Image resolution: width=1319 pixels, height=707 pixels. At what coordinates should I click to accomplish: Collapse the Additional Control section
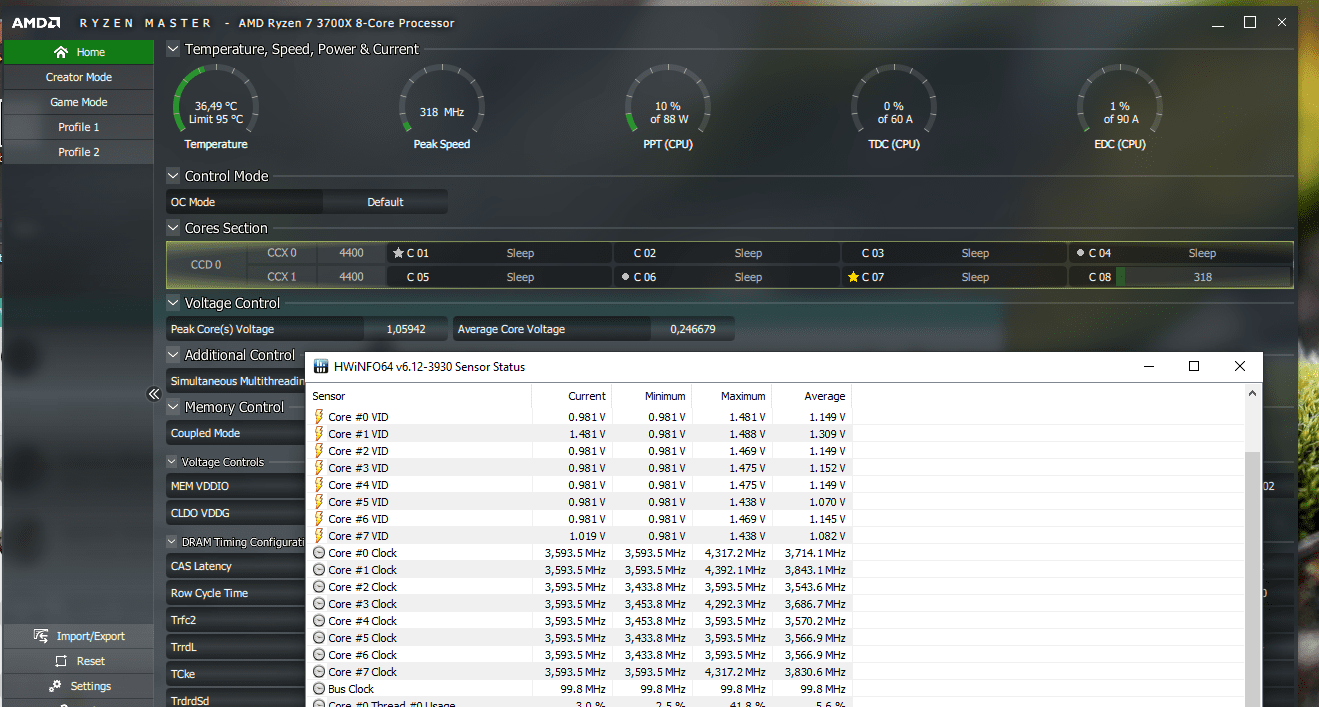(173, 355)
